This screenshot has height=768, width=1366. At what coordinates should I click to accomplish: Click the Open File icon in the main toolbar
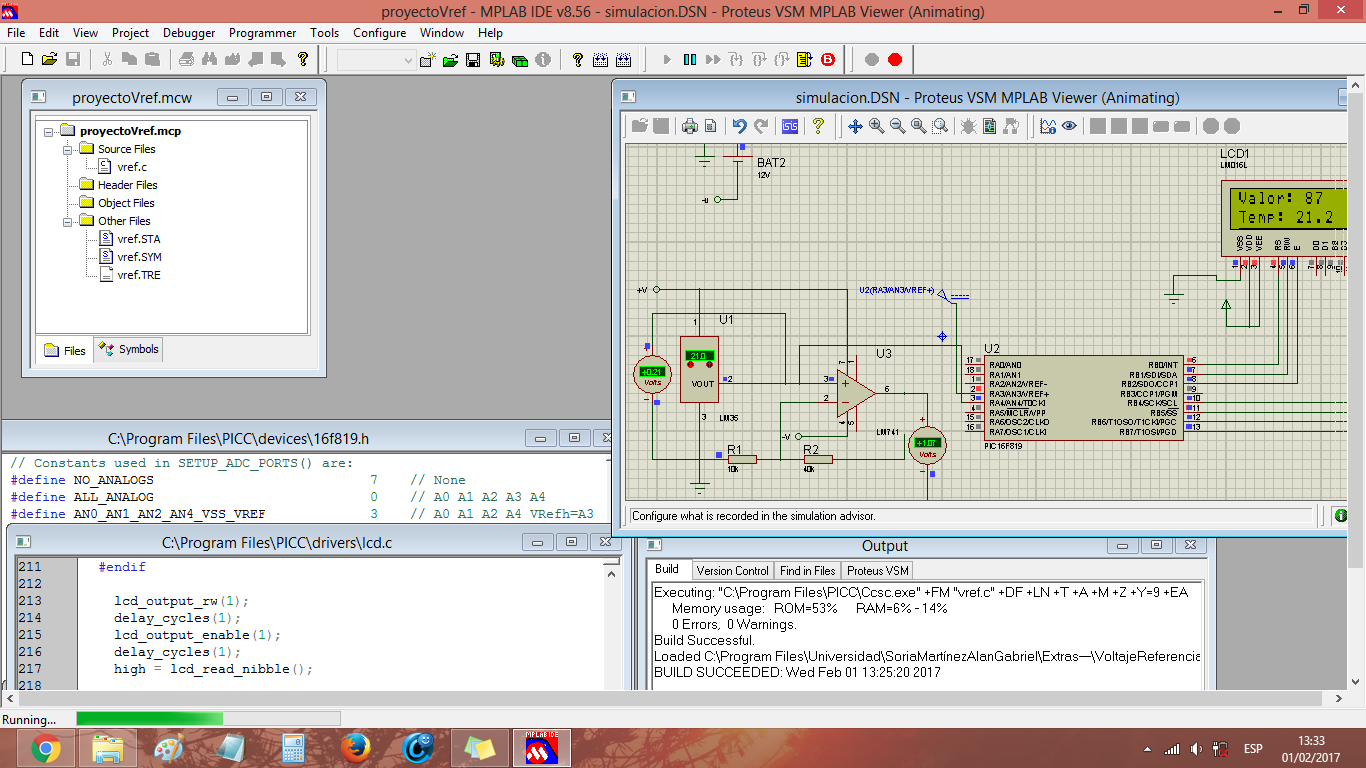[49, 60]
